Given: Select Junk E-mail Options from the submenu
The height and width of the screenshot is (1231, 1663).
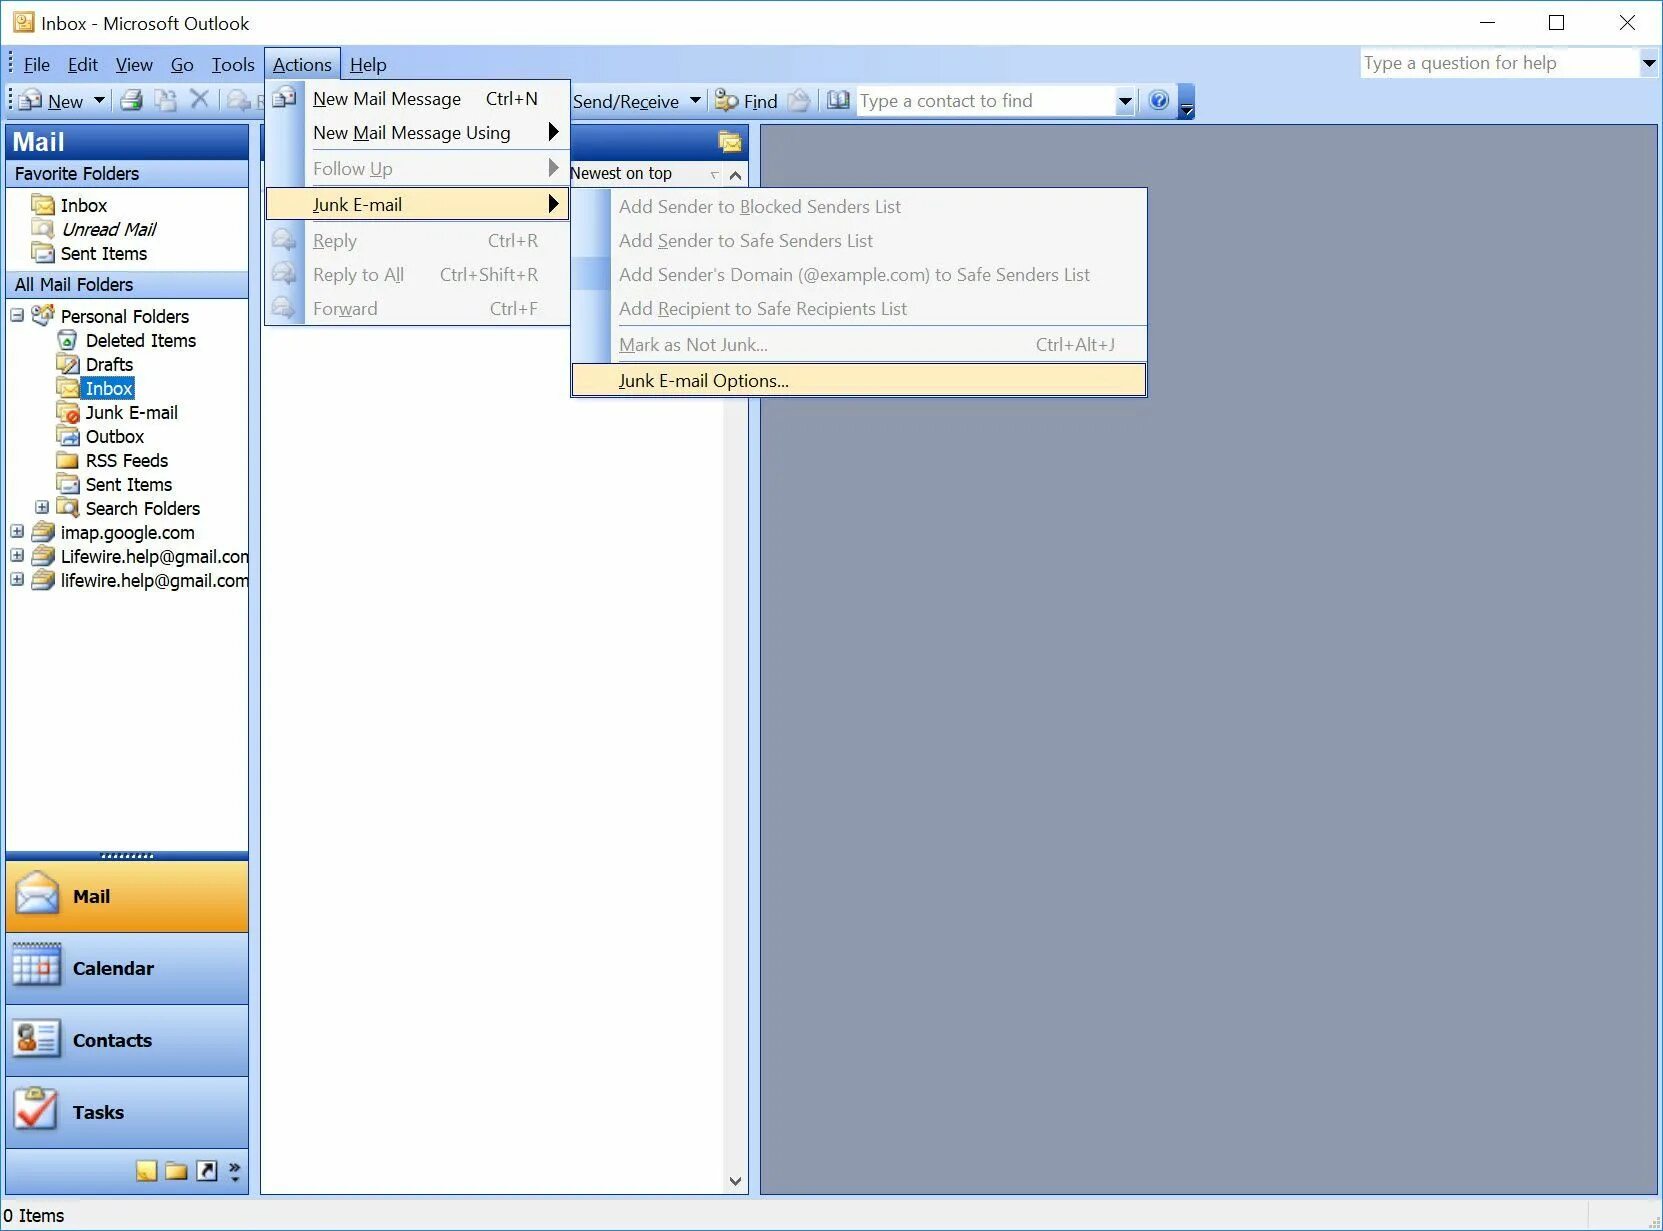Looking at the screenshot, I should [703, 380].
